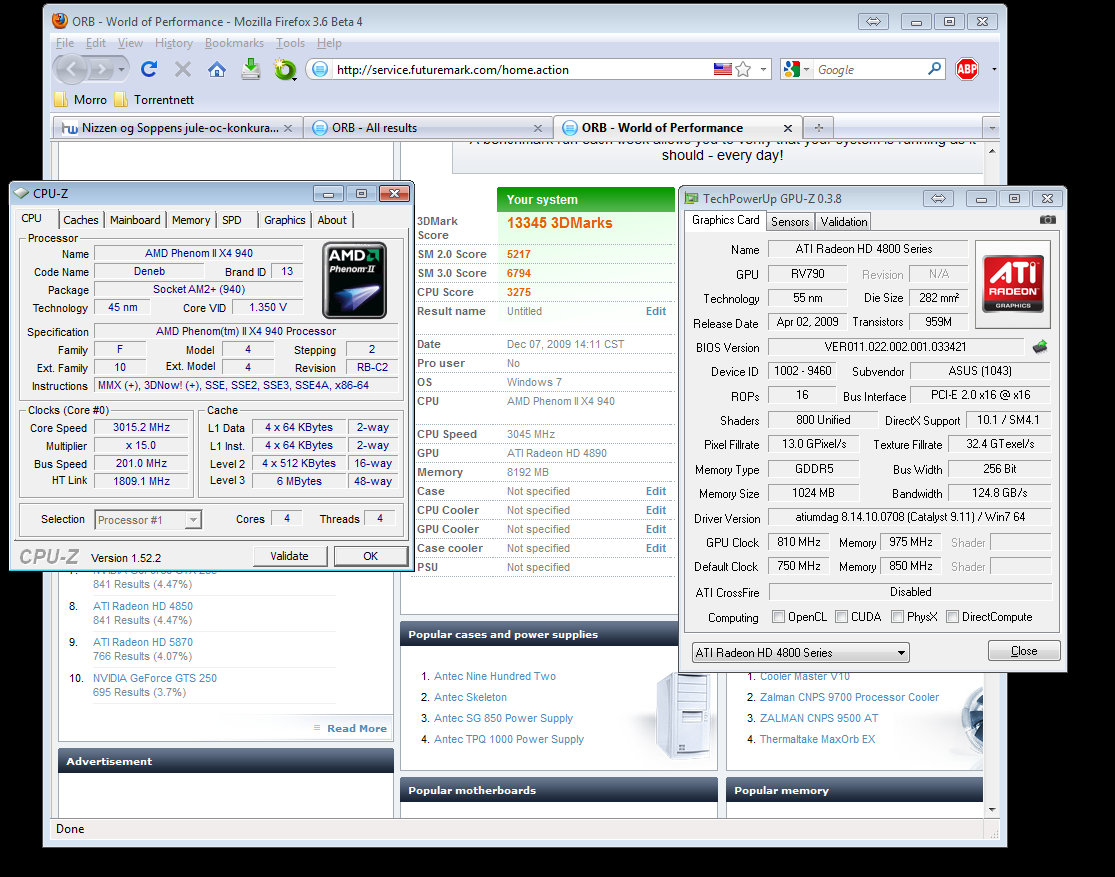Bookmark this page with the star icon
This screenshot has width=1115, height=877.
(x=743, y=69)
